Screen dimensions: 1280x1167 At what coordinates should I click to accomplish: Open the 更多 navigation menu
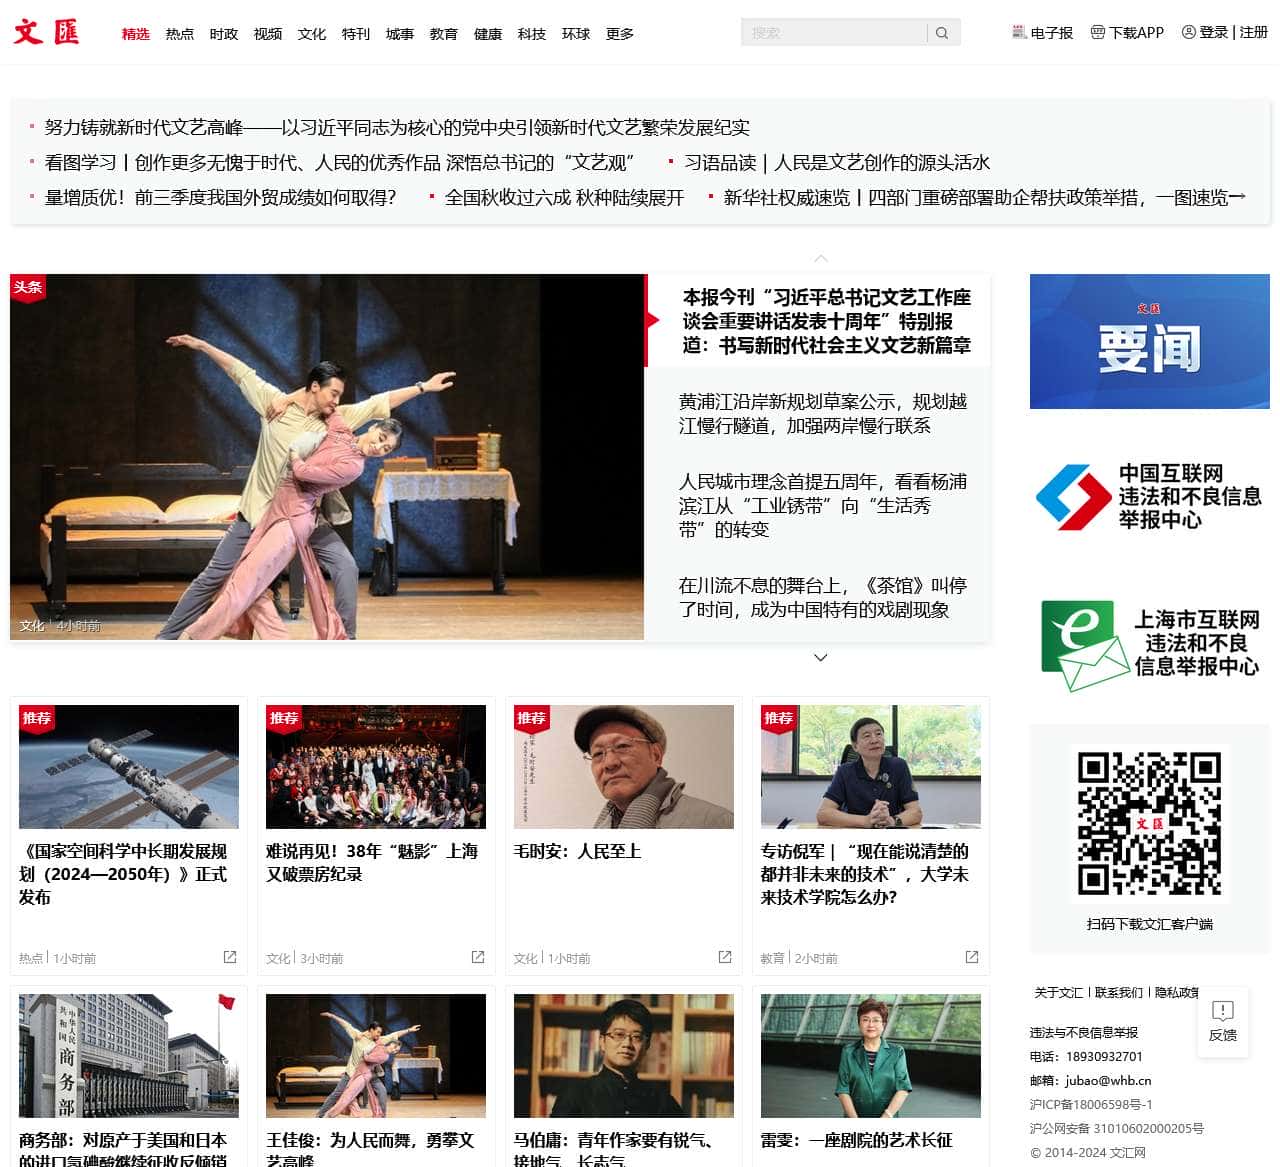coord(620,33)
